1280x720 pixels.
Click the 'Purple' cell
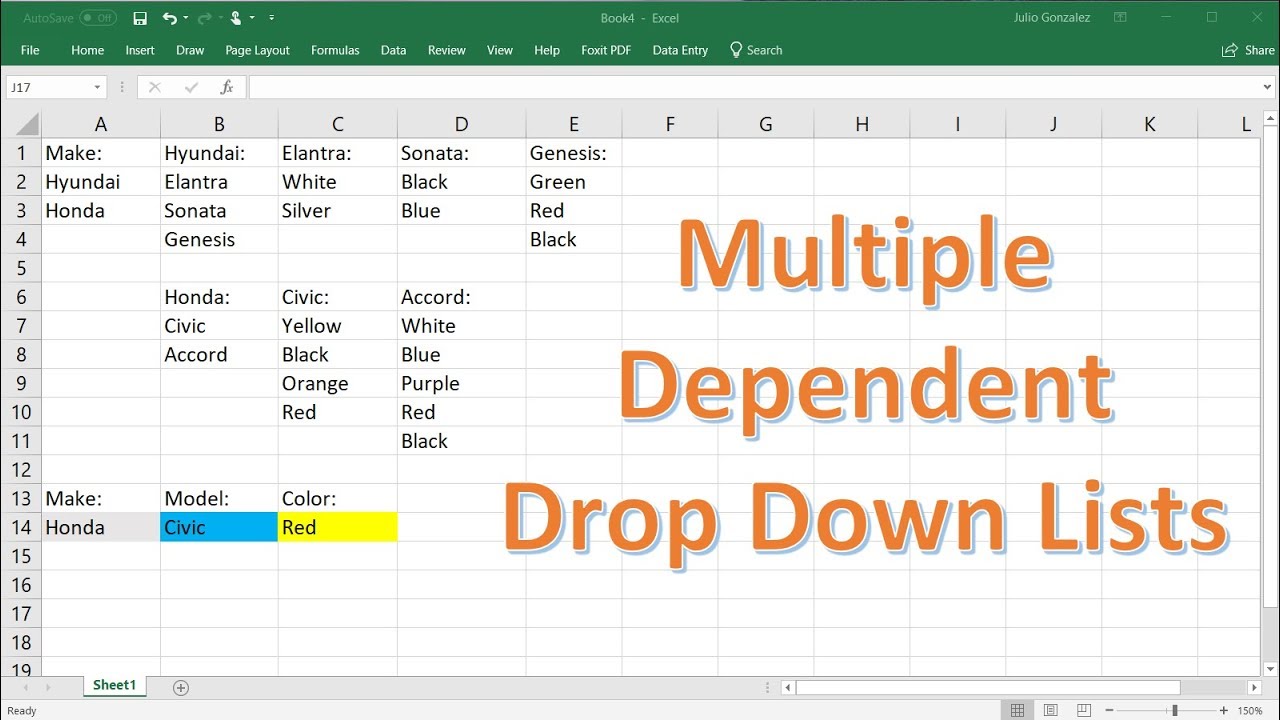click(x=461, y=383)
